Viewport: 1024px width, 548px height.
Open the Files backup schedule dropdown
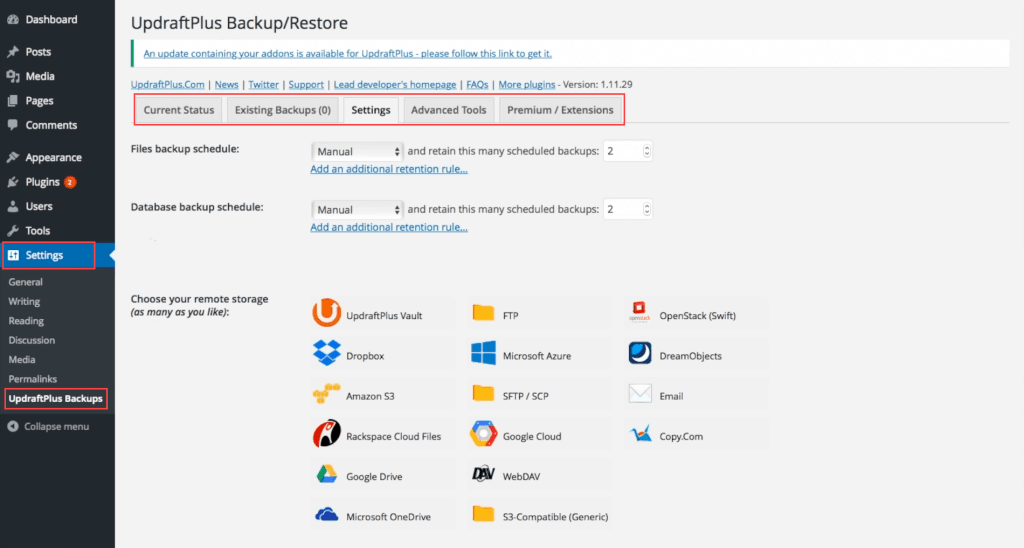click(x=357, y=151)
